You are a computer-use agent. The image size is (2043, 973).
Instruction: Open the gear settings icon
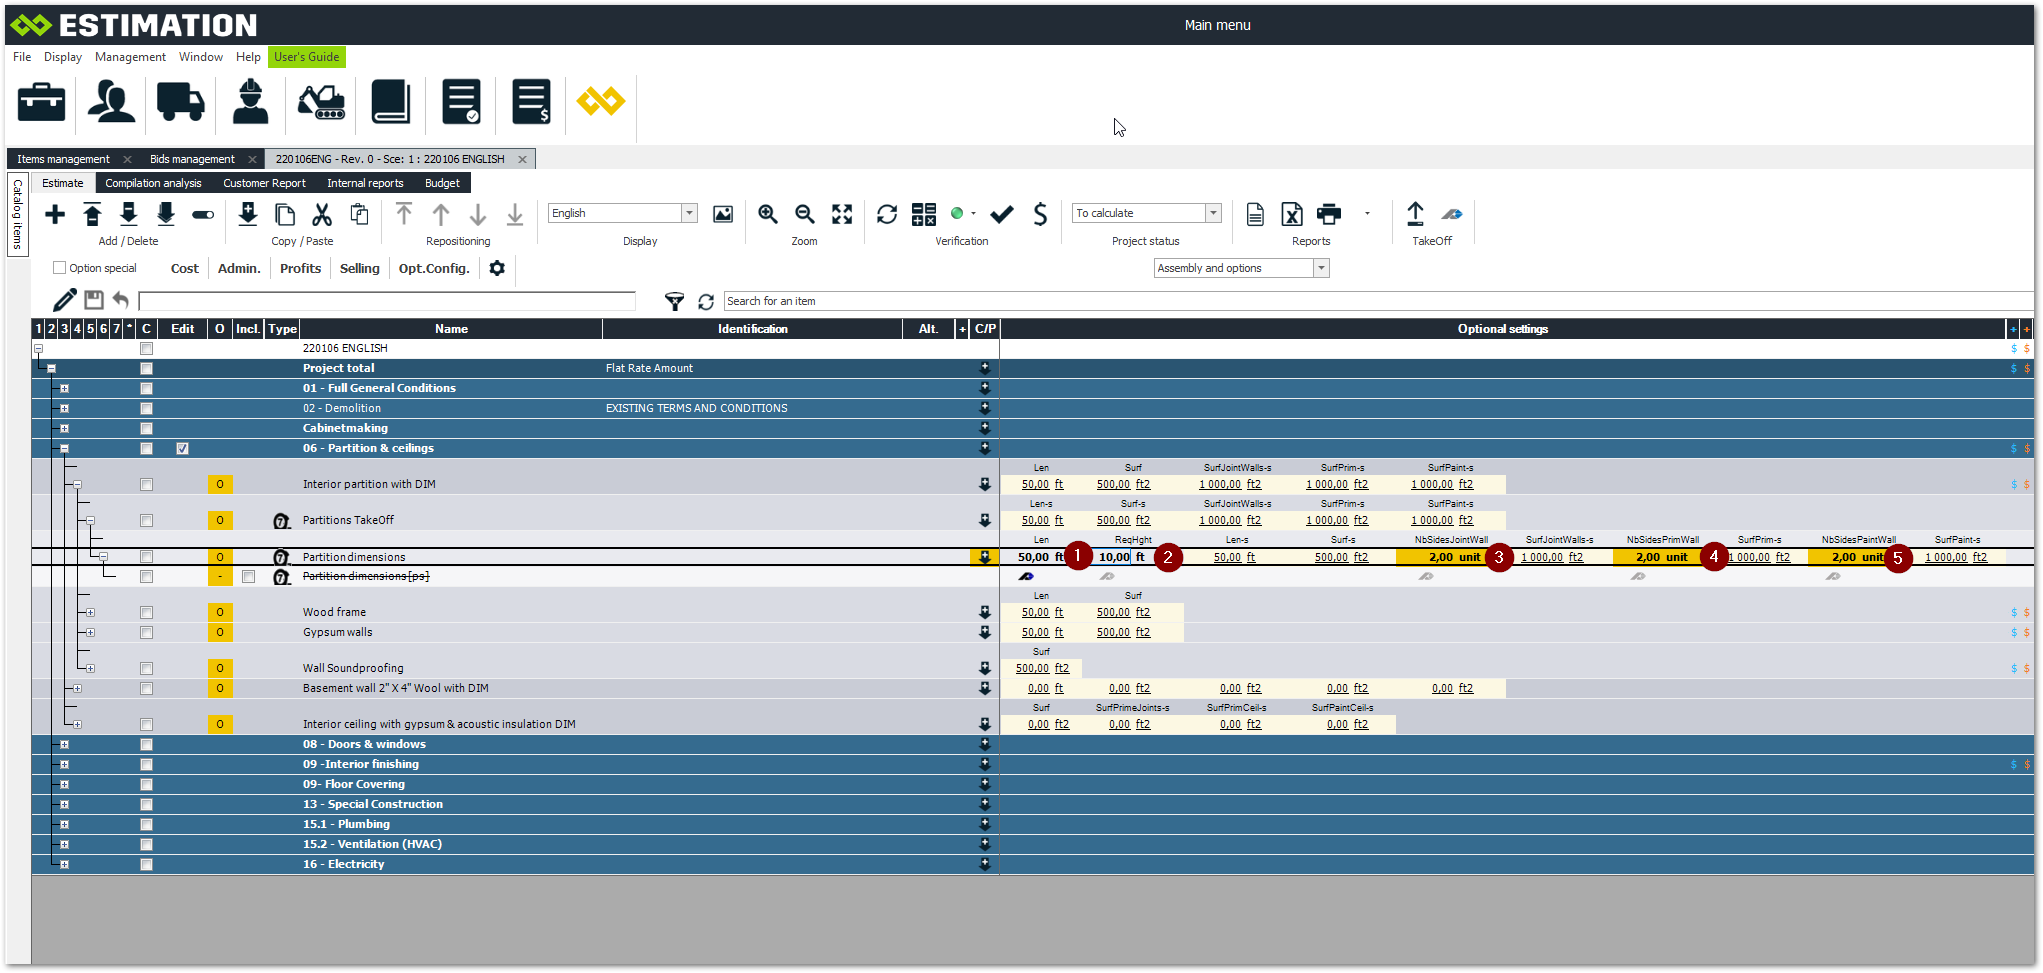click(x=497, y=268)
